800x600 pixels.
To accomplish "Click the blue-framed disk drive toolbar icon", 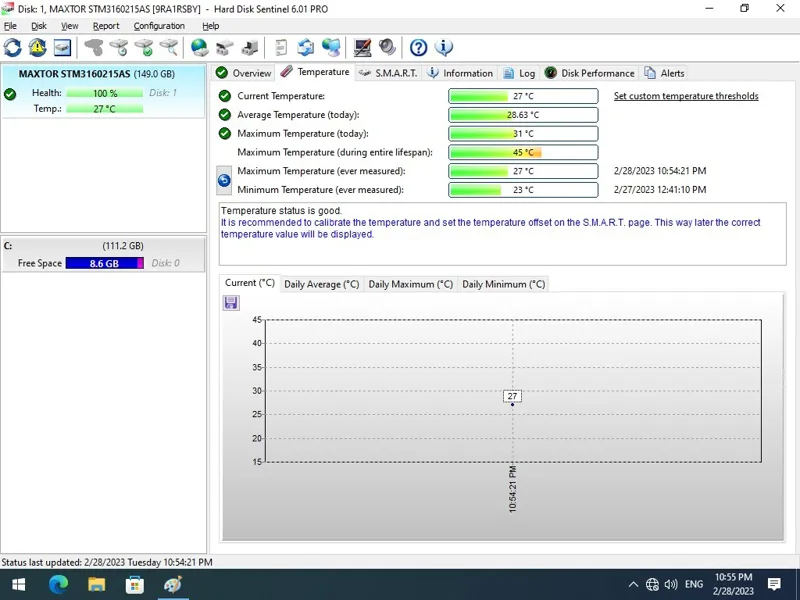I will 62,47.
